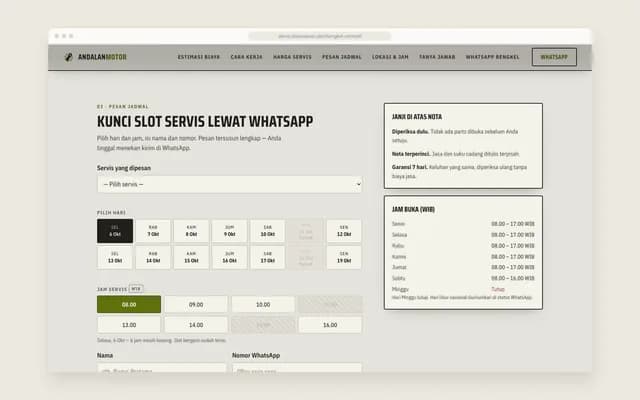Click the heading Kunci Slot Servis Lewat WhatsApp
The image size is (640, 400).
click(205, 122)
